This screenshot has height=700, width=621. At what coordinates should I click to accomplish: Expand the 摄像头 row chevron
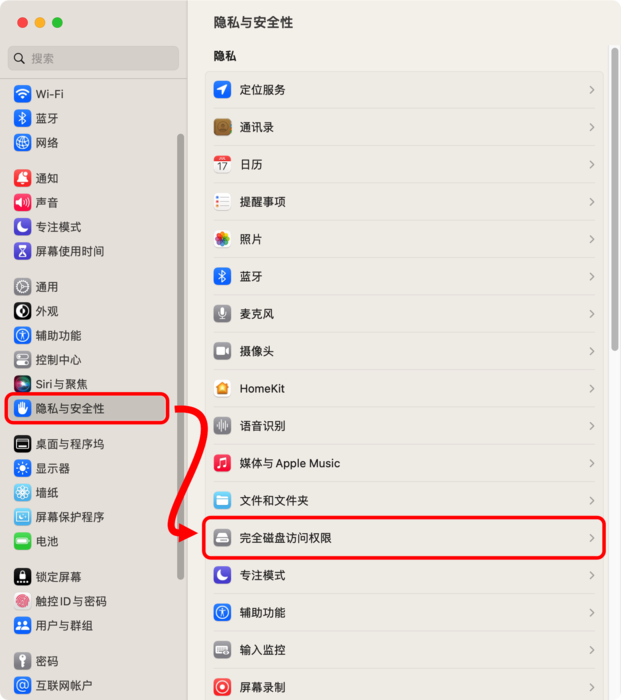592,351
